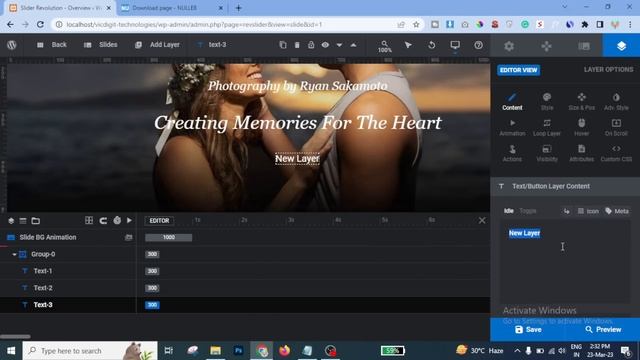This screenshot has height=360, width=640.
Task: Select 'Creating Memories For The Heart' headline
Action: tap(298, 123)
